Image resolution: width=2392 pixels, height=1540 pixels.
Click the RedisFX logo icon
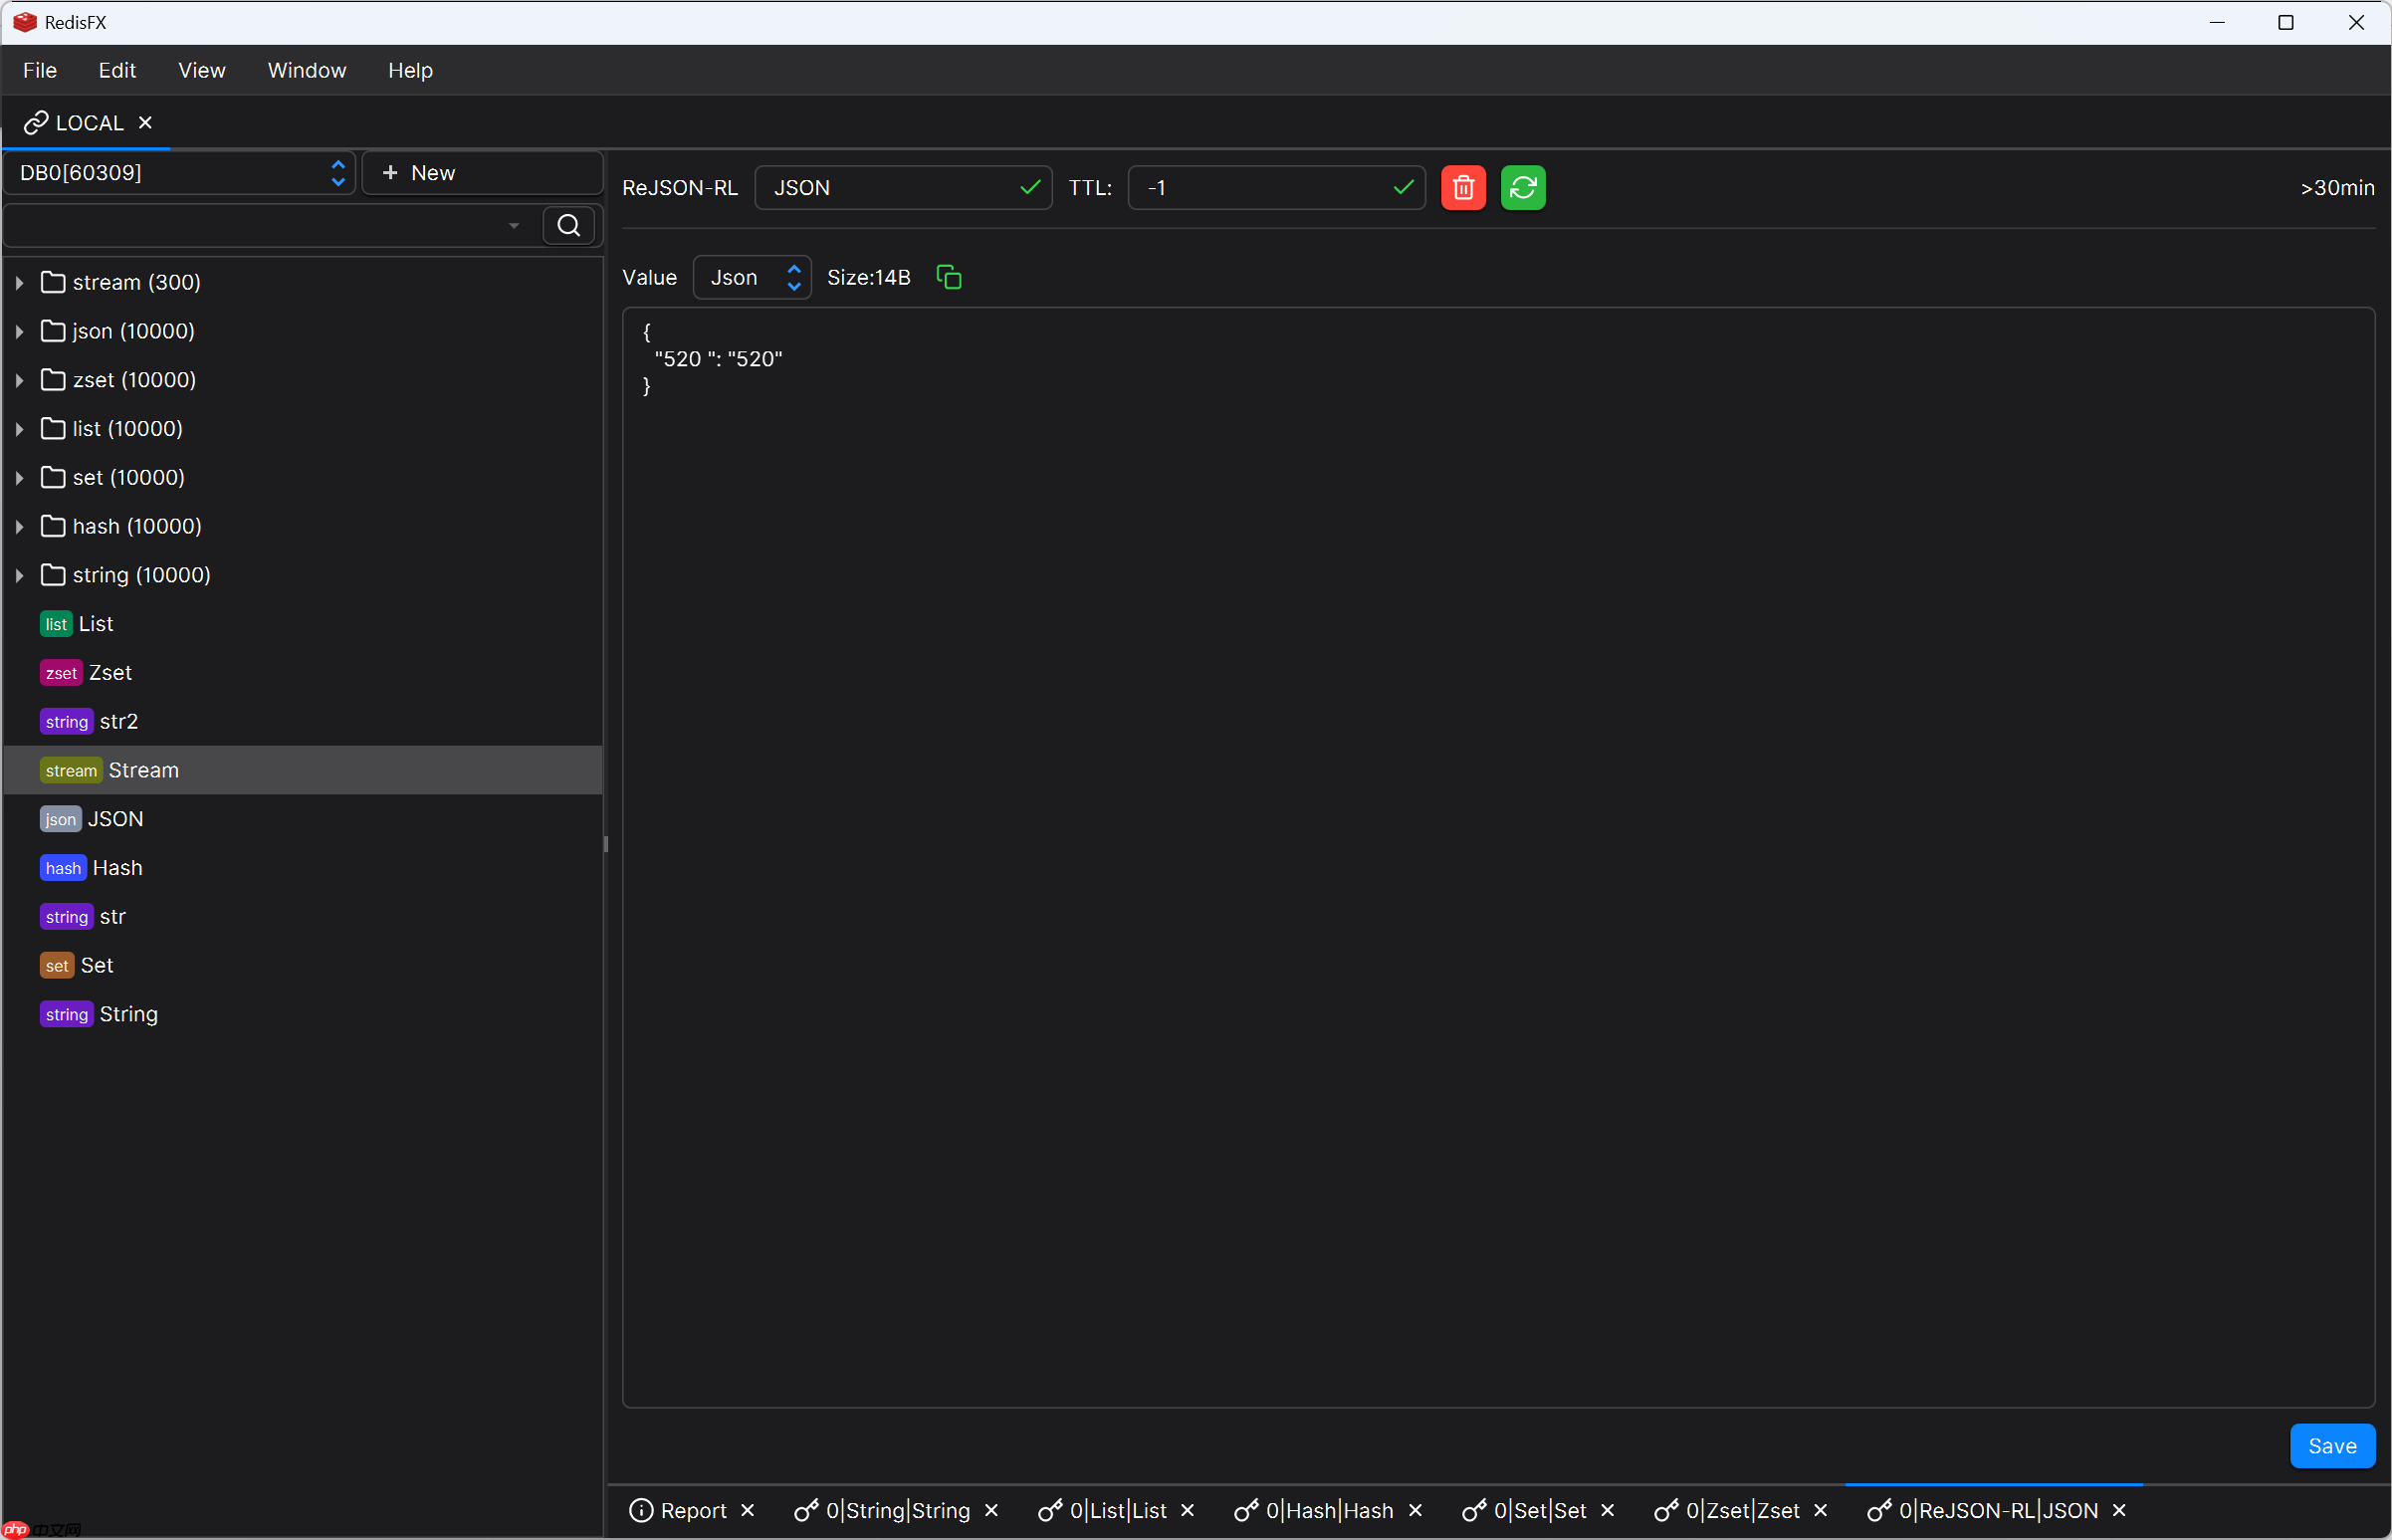pyautogui.click(x=24, y=22)
